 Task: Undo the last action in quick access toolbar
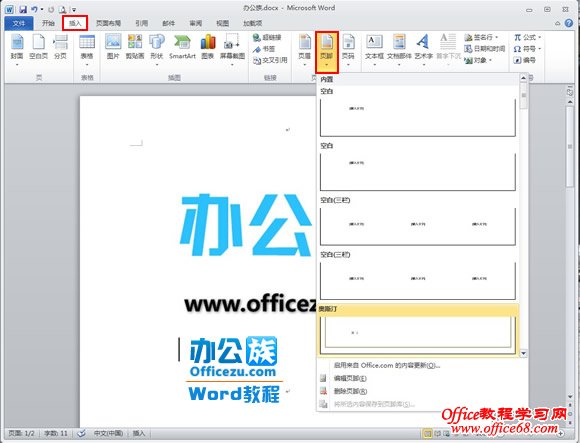click(x=34, y=9)
